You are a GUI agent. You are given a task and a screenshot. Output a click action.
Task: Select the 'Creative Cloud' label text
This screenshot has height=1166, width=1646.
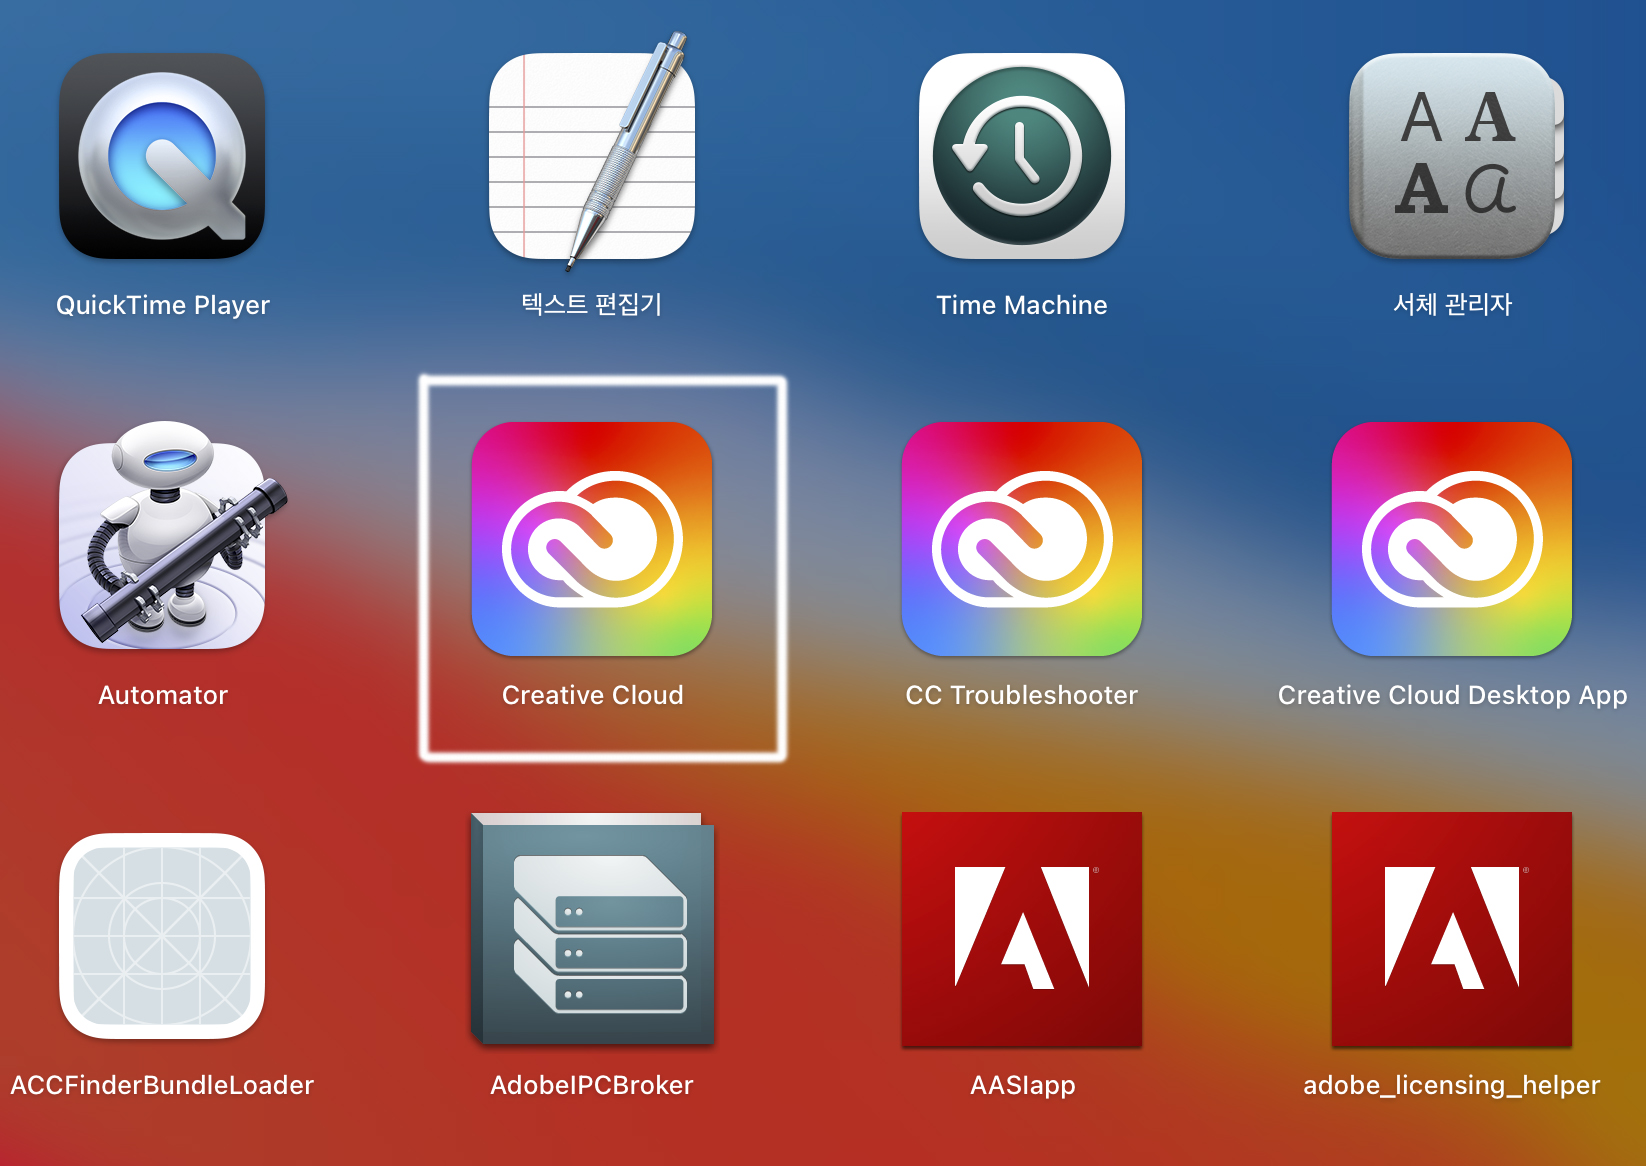[593, 695]
